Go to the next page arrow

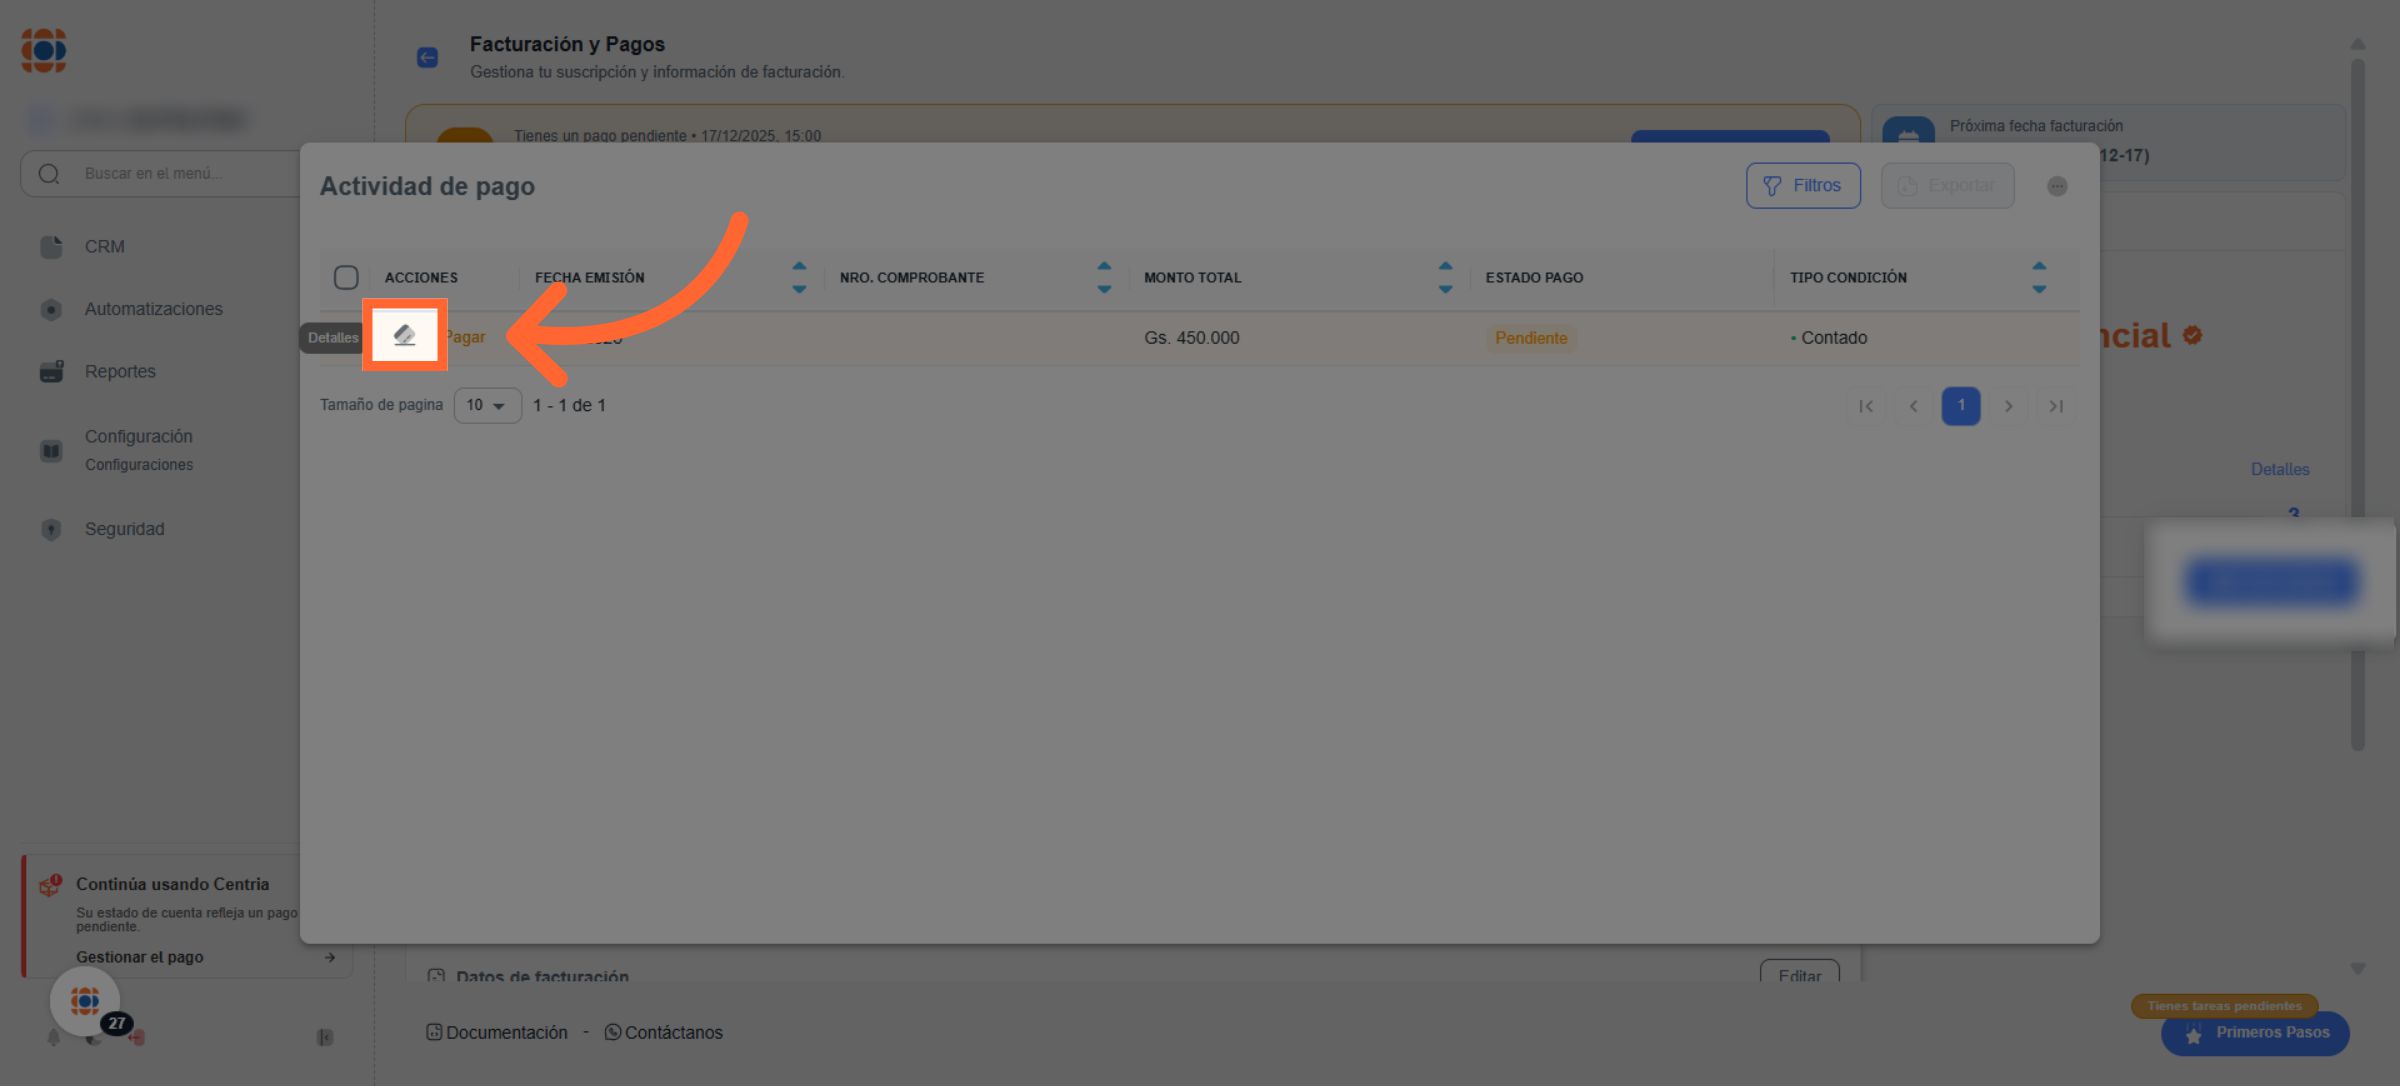pyautogui.click(x=2008, y=406)
